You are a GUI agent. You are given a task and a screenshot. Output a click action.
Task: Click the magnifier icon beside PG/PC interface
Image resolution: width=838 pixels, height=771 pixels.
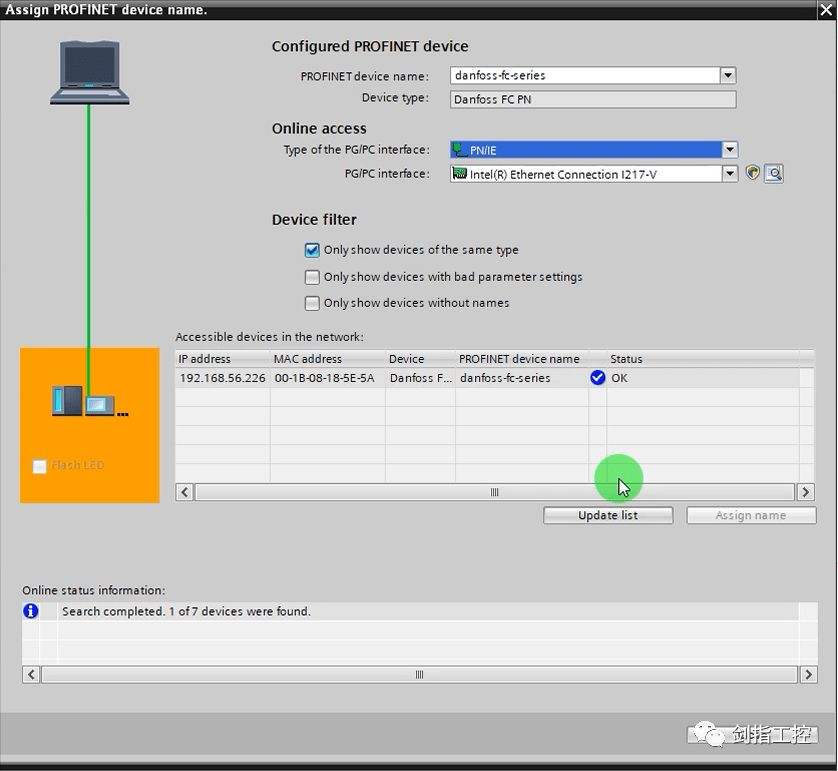tap(773, 174)
